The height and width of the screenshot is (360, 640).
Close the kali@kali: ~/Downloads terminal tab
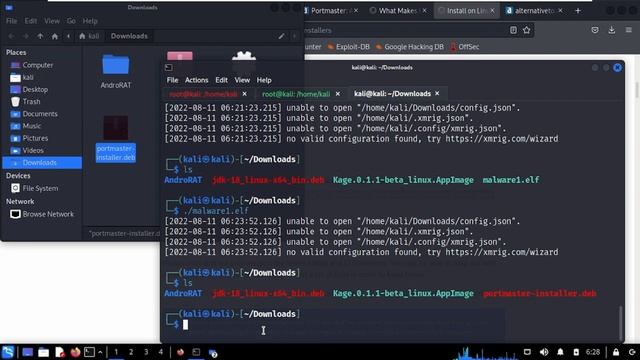point(437,93)
